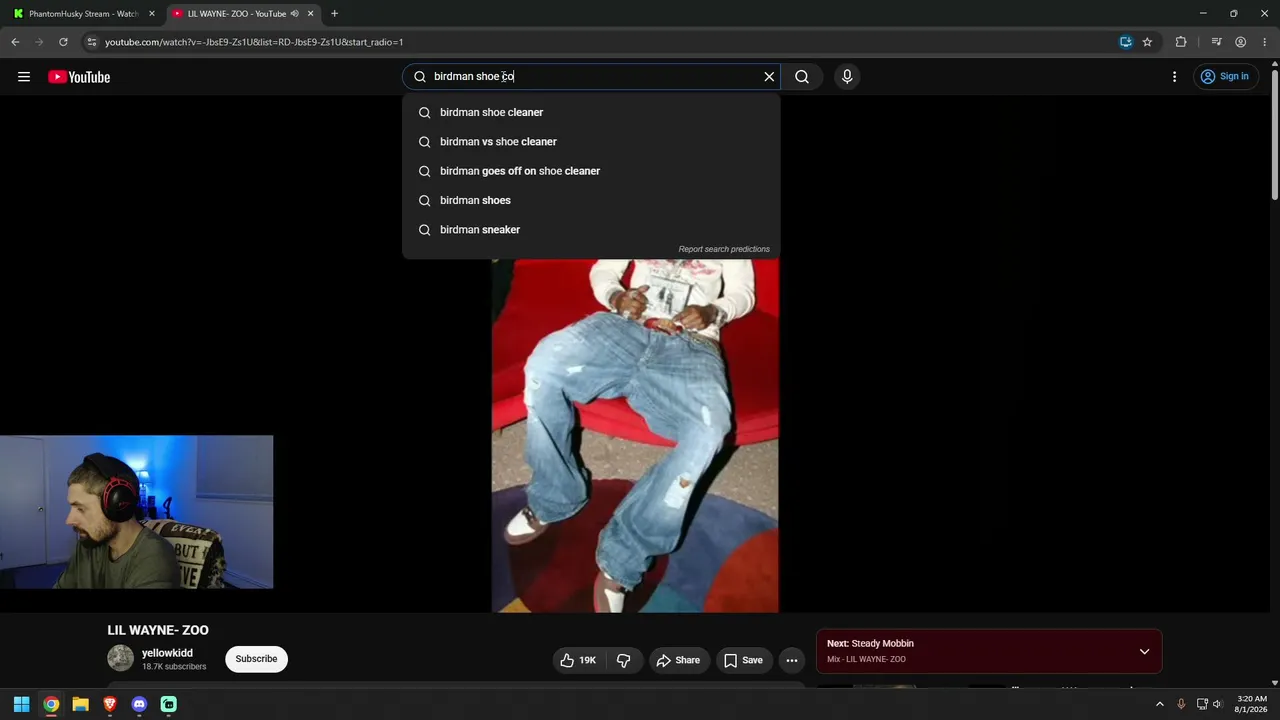This screenshot has height=720, width=1280.
Task: Open a new browser tab
Action: [x=334, y=14]
